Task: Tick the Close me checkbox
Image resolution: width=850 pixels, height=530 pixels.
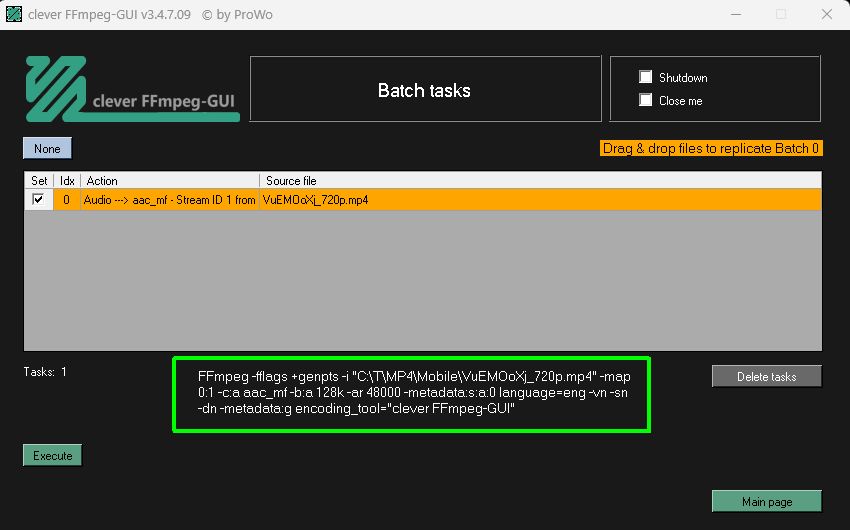Action: (x=645, y=100)
